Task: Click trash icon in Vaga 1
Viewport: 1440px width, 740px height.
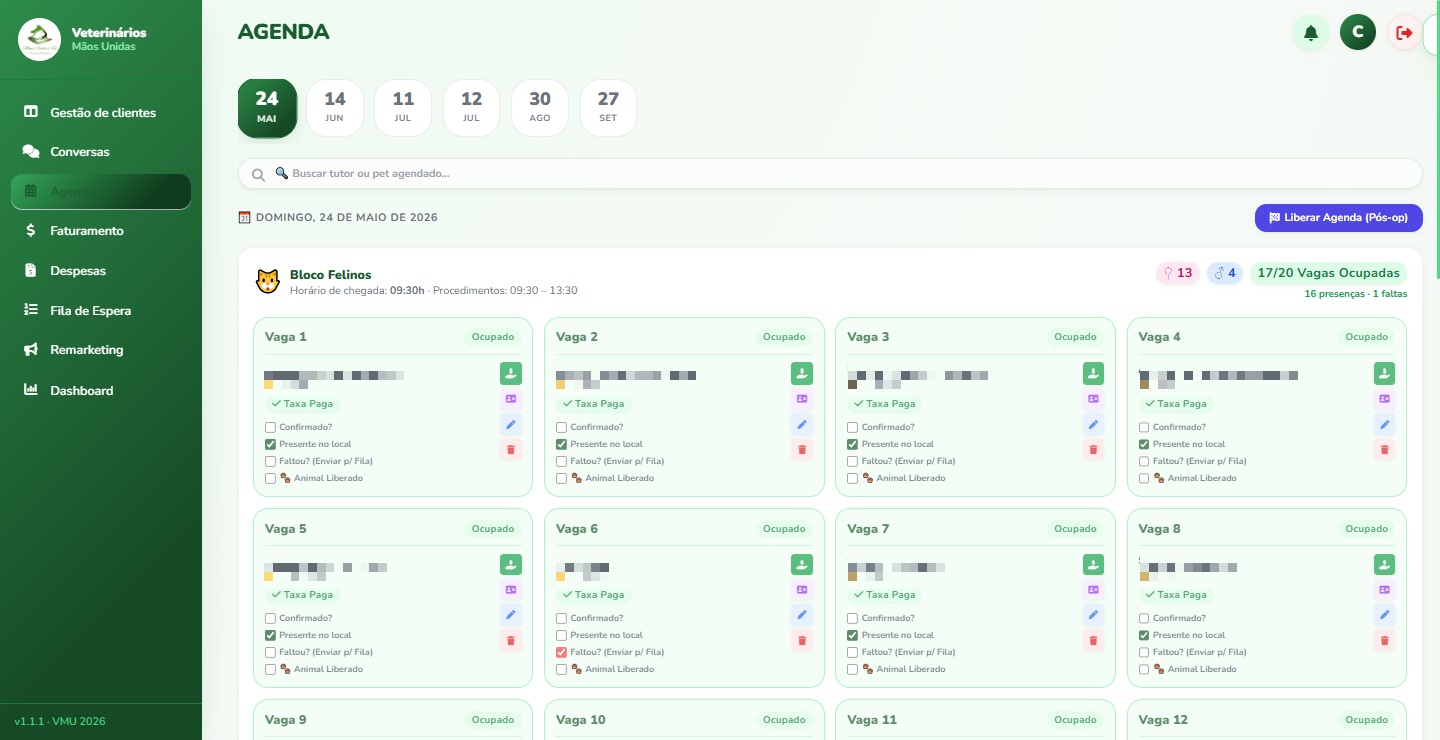Action: click(511, 449)
